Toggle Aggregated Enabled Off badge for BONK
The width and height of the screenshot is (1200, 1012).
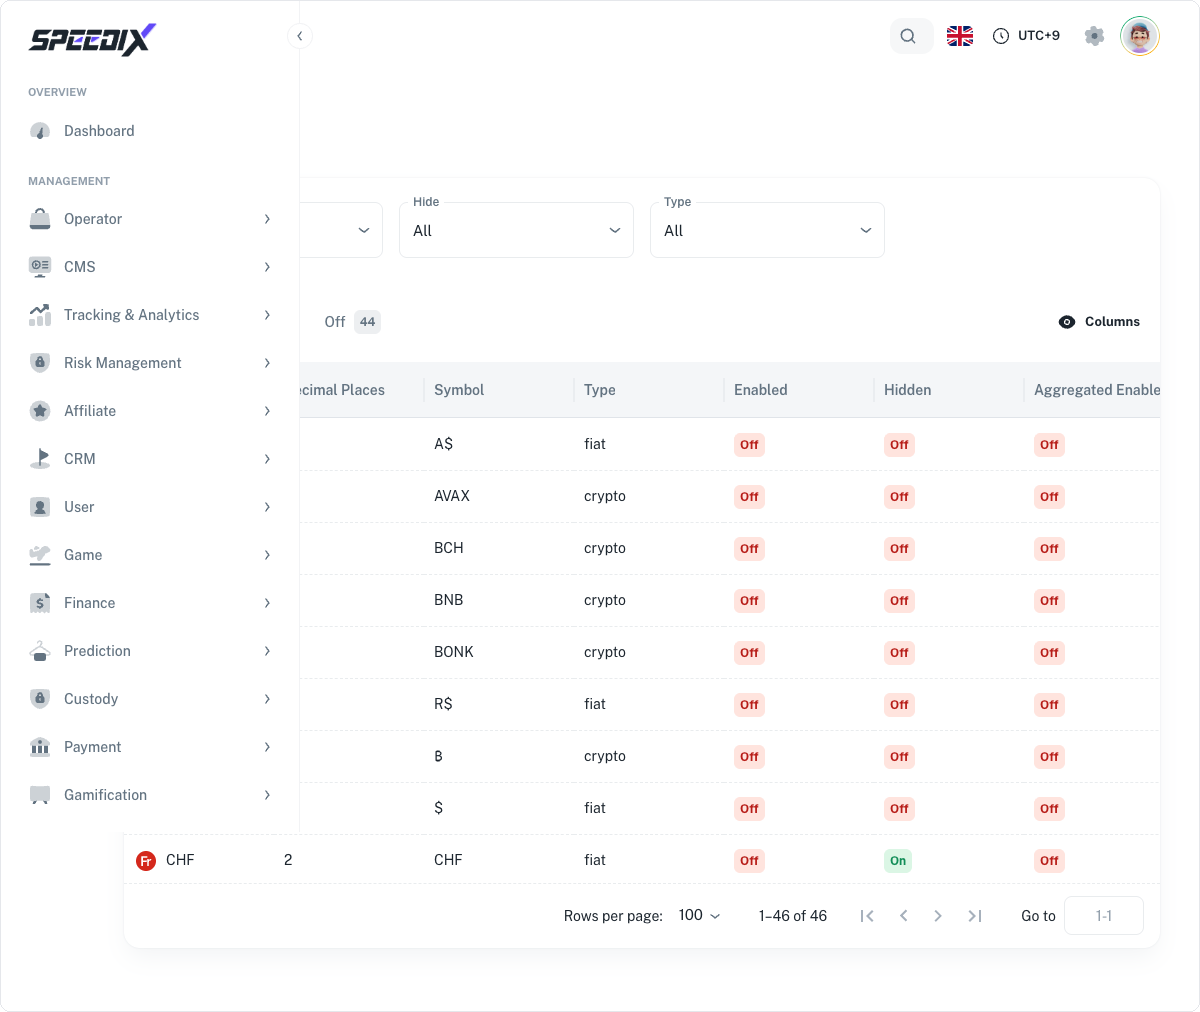coord(1049,653)
